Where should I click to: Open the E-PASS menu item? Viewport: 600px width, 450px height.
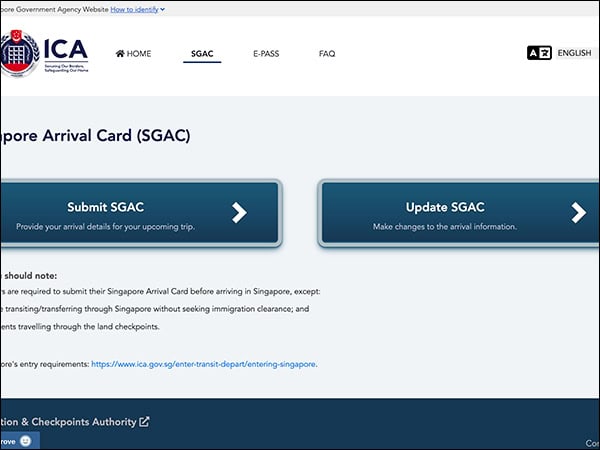(266, 54)
